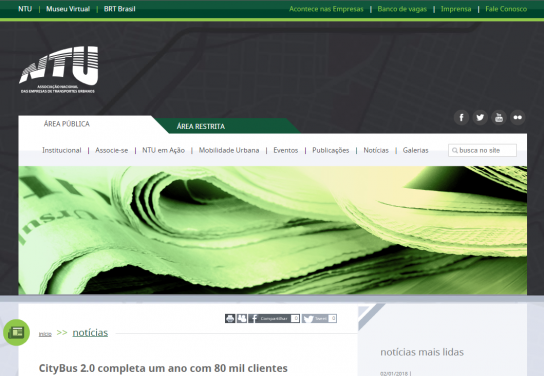Open the YouTube channel icon
Screen dimensions: 544x376
[x=499, y=118]
